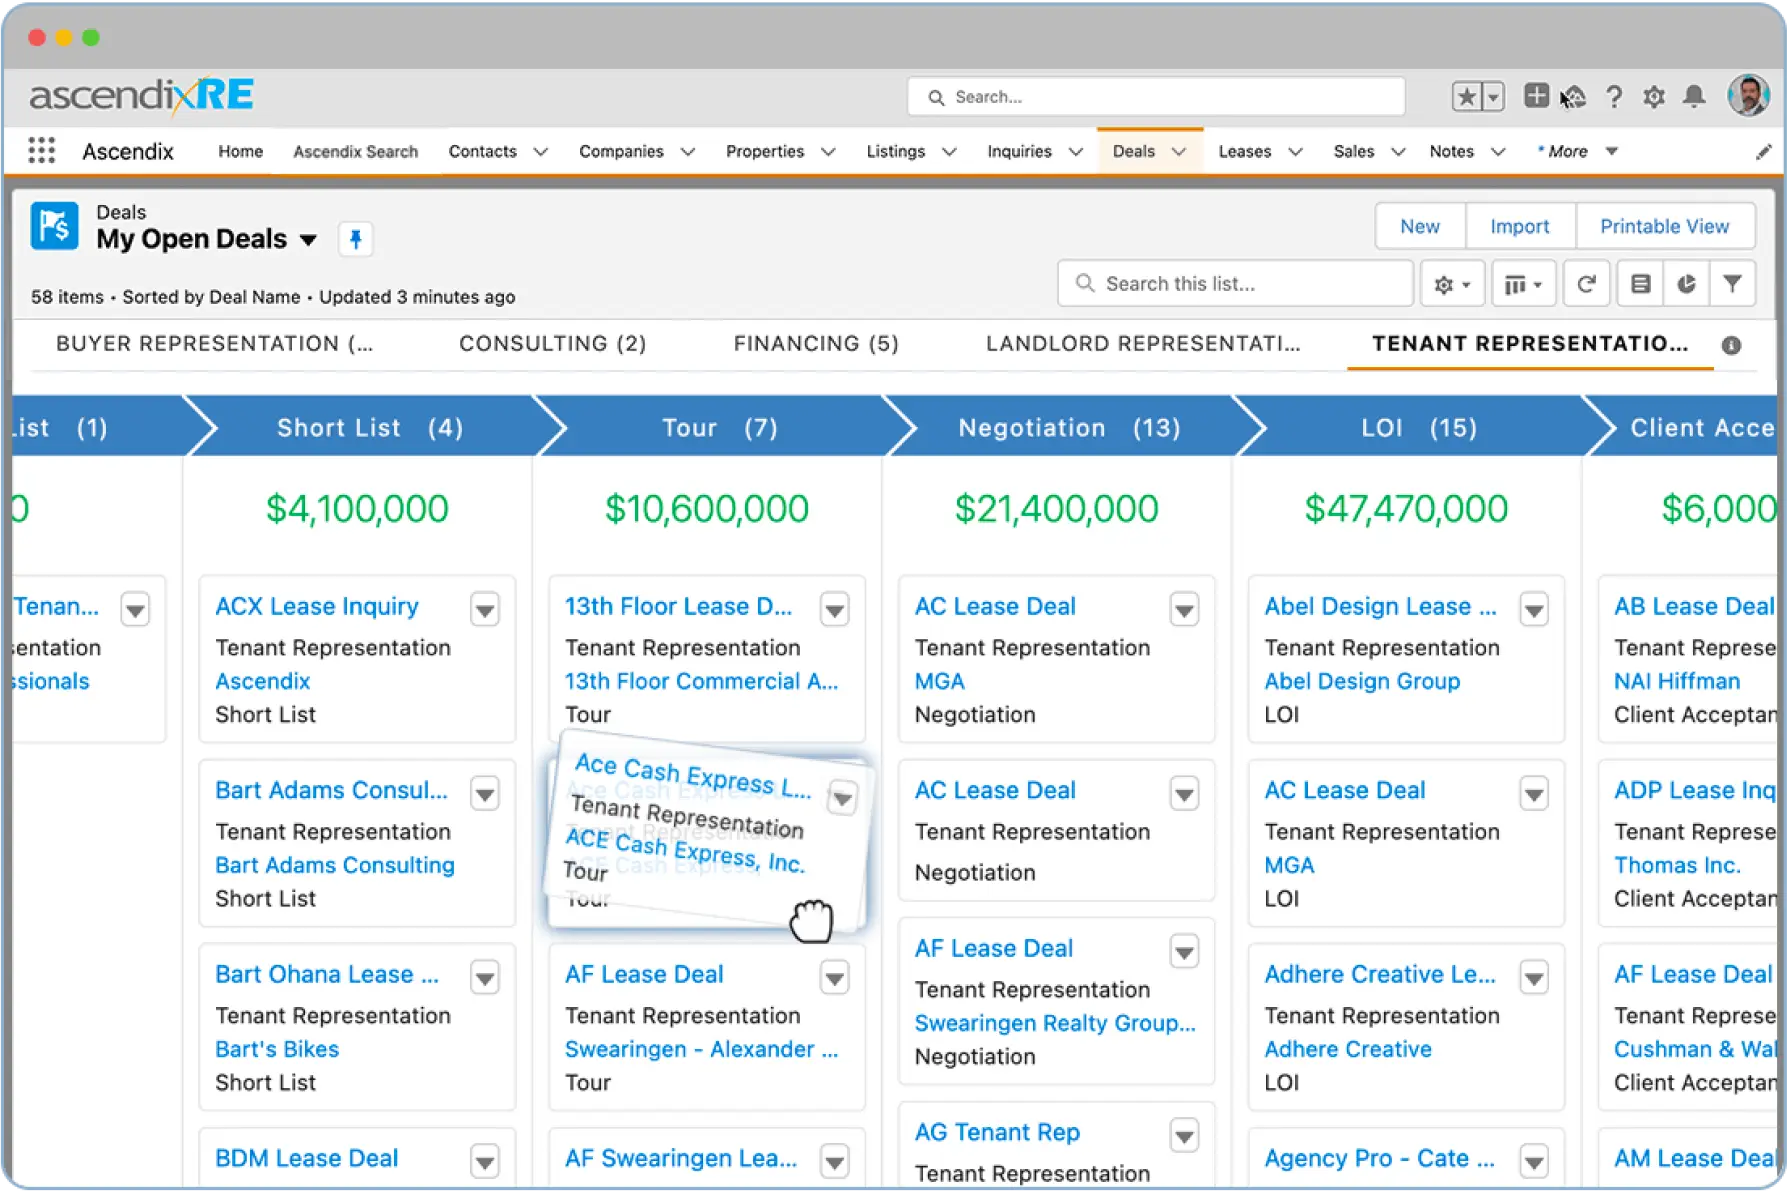The height and width of the screenshot is (1200, 1788).
Task: Click the Kanban settings icon
Action: pyautogui.click(x=1640, y=285)
